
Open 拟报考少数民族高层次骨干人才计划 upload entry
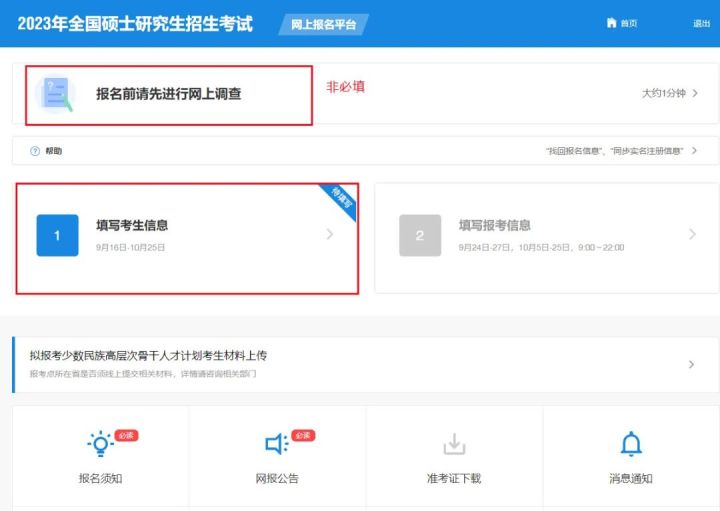pos(148,355)
